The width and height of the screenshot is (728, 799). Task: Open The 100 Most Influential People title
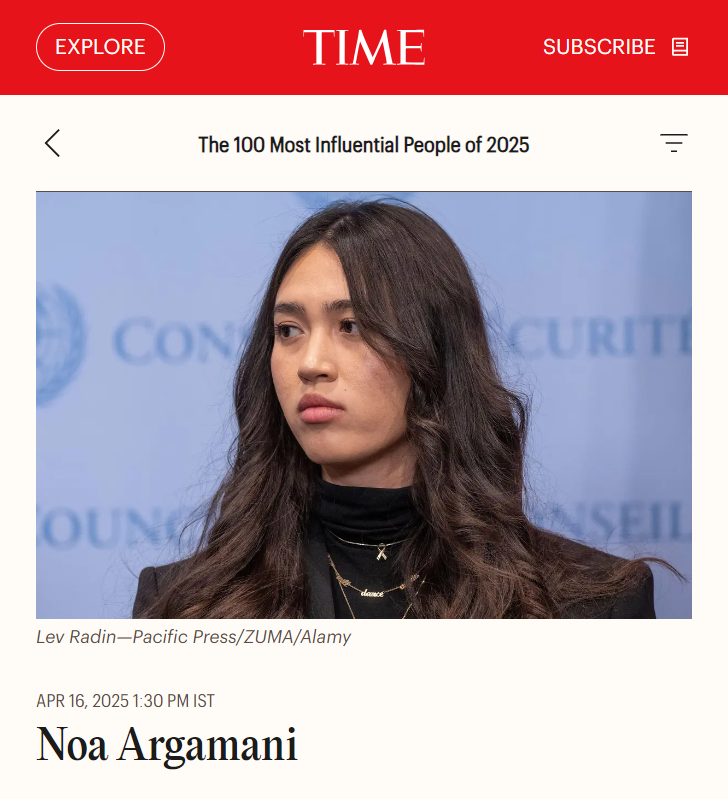[364, 145]
